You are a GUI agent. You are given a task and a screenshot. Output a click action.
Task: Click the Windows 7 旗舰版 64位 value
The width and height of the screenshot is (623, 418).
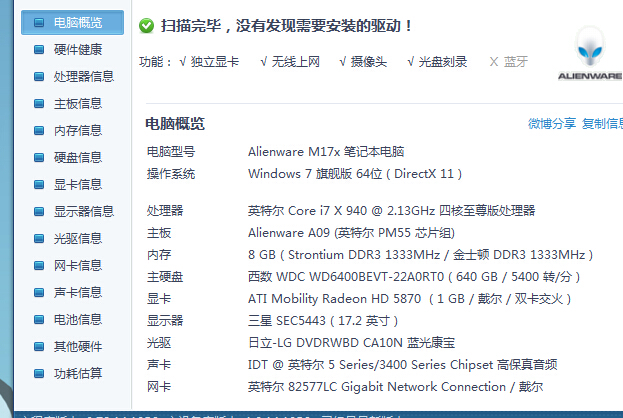pos(355,174)
